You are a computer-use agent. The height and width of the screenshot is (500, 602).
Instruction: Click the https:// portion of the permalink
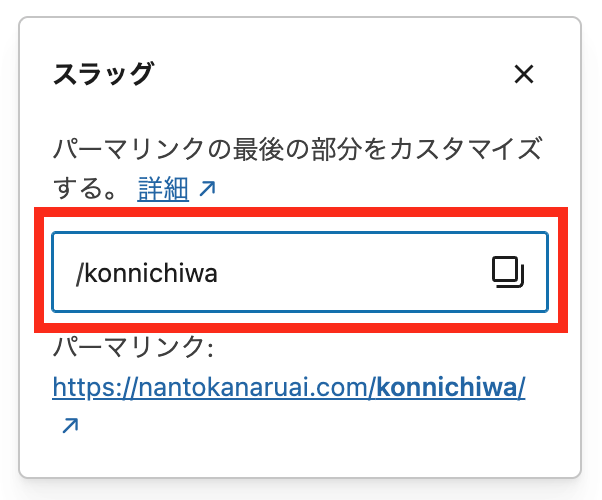click(x=91, y=387)
